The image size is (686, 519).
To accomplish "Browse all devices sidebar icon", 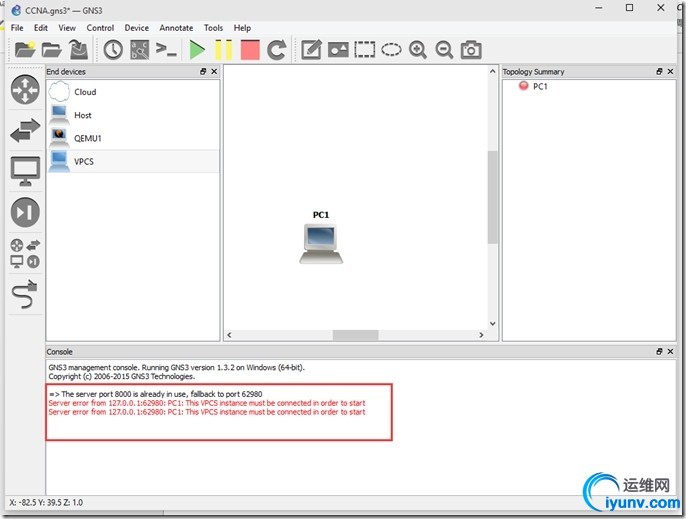I will (x=25, y=253).
